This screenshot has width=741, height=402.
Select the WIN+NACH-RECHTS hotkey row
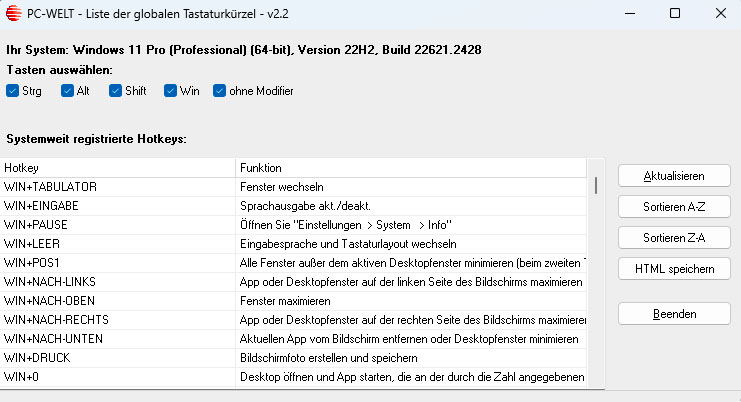point(293,320)
